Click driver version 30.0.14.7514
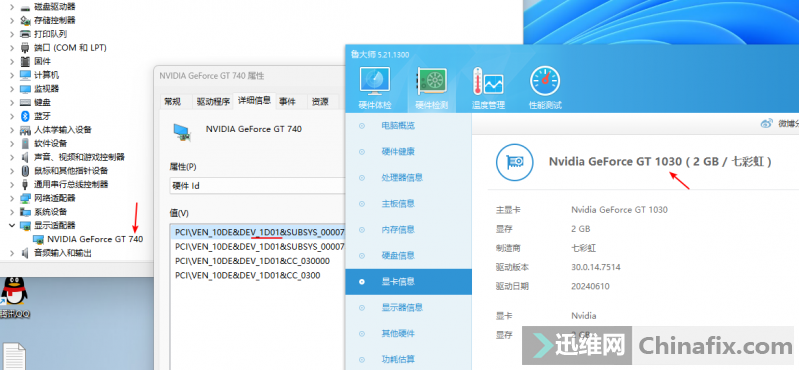Viewport: 799px width, 370px height. click(596, 267)
